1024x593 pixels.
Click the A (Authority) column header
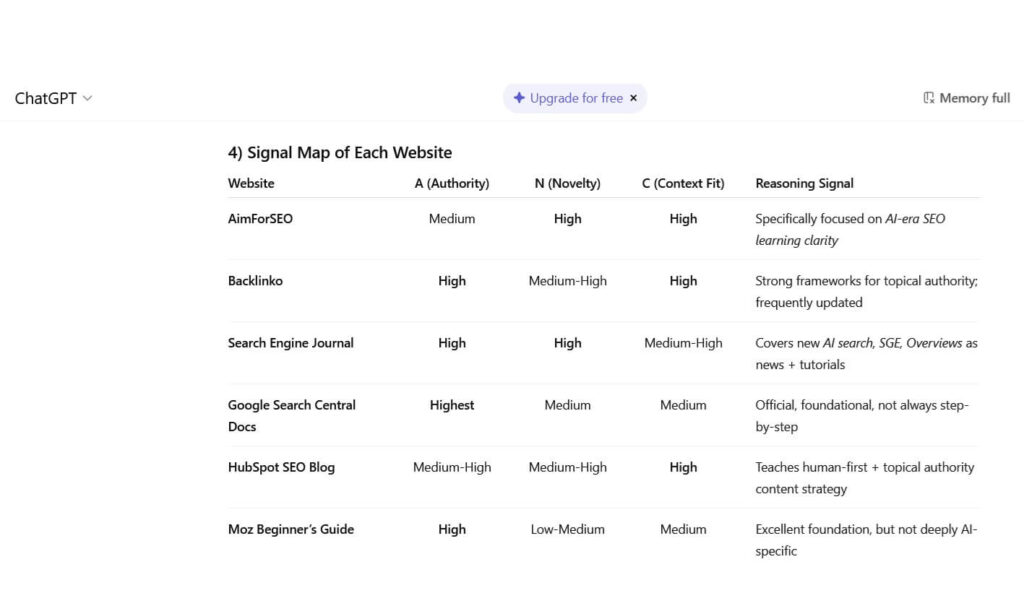tap(452, 183)
